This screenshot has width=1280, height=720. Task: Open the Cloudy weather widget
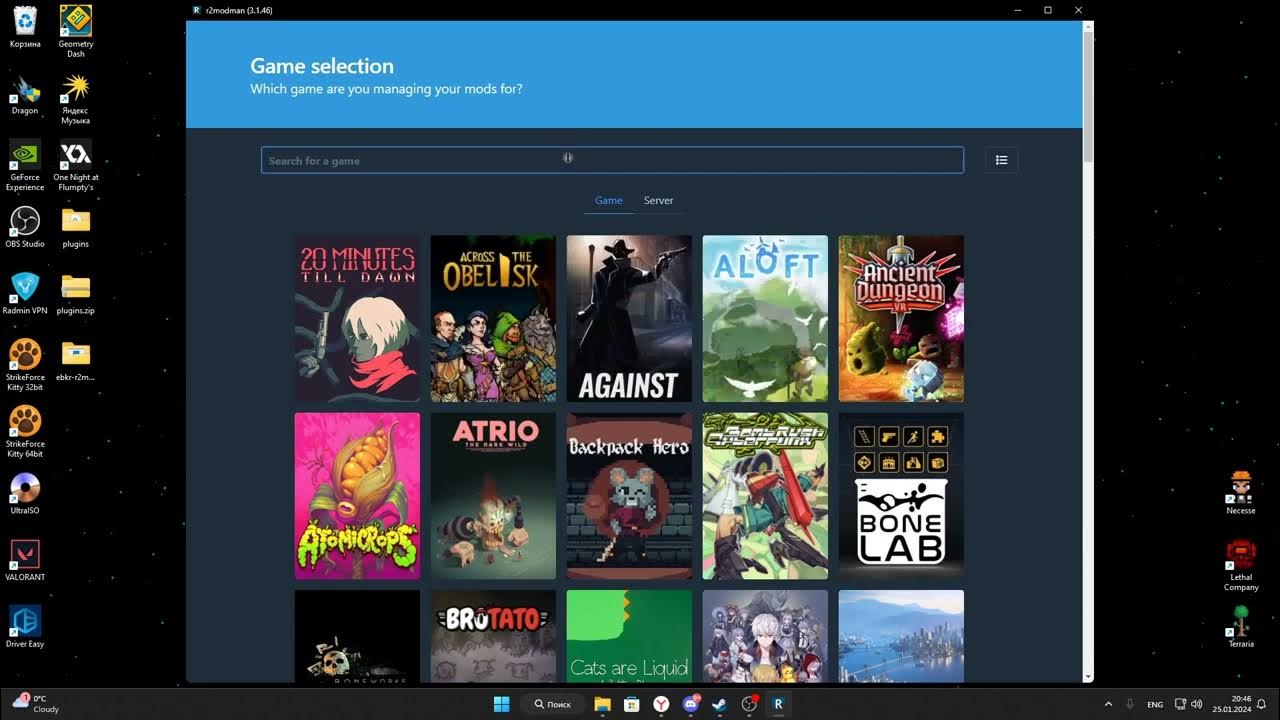(x=35, y=704)
